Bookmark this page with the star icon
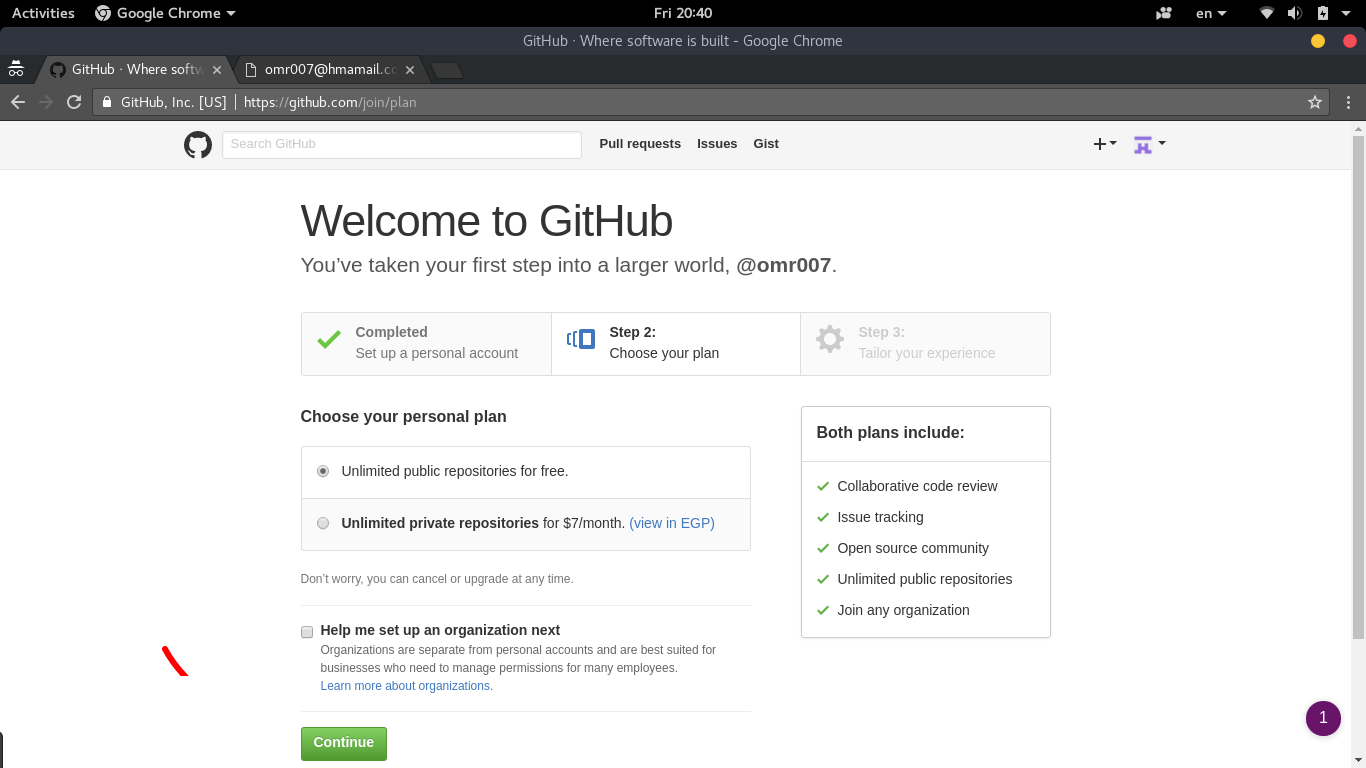This screenshot has width=1366, height=768. click(1315, 102)
